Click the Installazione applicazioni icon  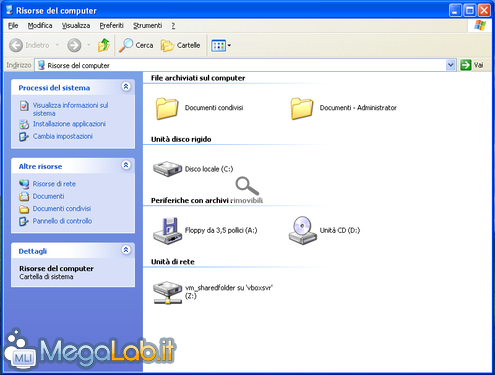pos(24,124)
